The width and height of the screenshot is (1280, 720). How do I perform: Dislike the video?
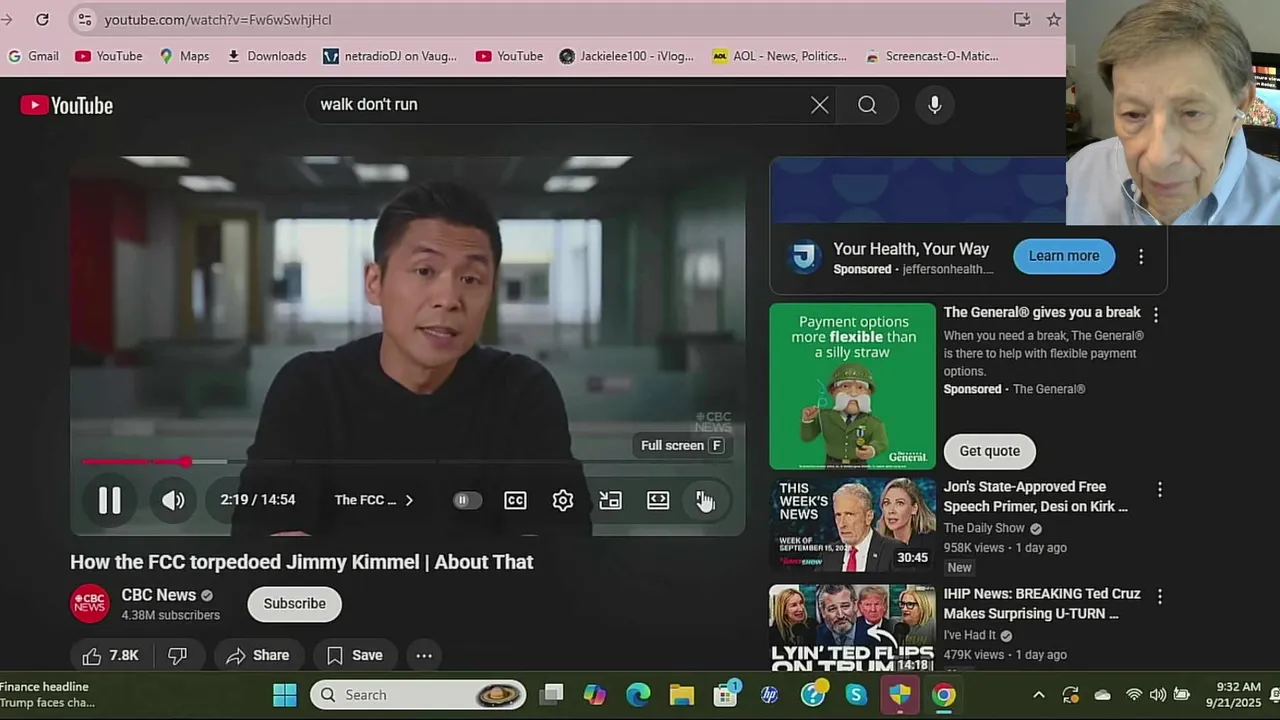pyautogui.click(x=177, y=656)
